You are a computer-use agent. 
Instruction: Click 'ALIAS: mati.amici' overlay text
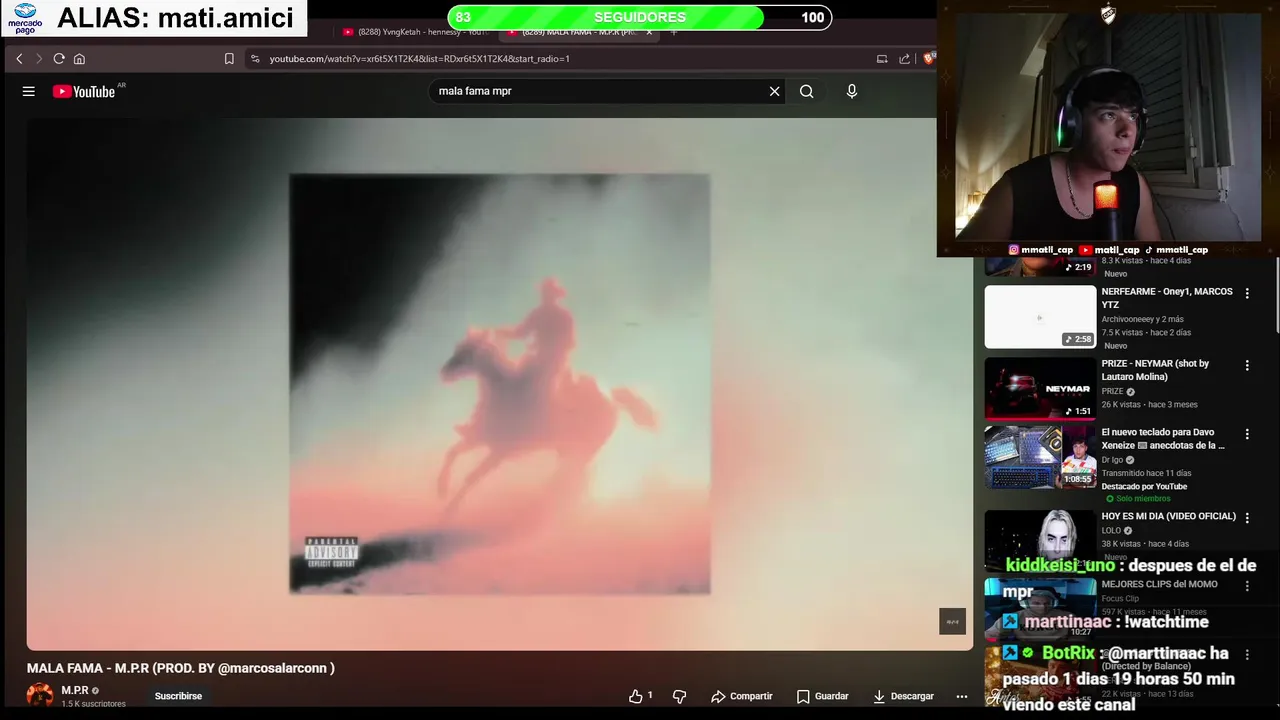click(175, 18)
